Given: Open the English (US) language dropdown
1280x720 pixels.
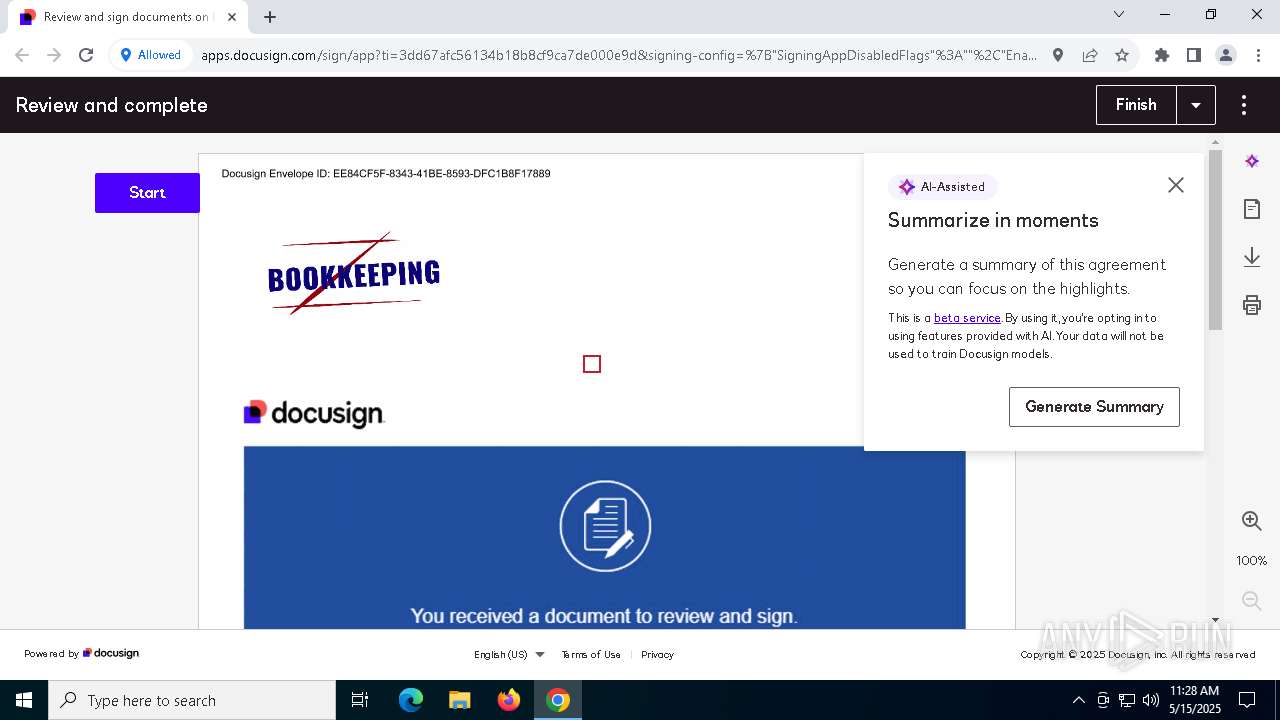Looking at the screenshot, I should pyautogui.click(x=509, y=655).
